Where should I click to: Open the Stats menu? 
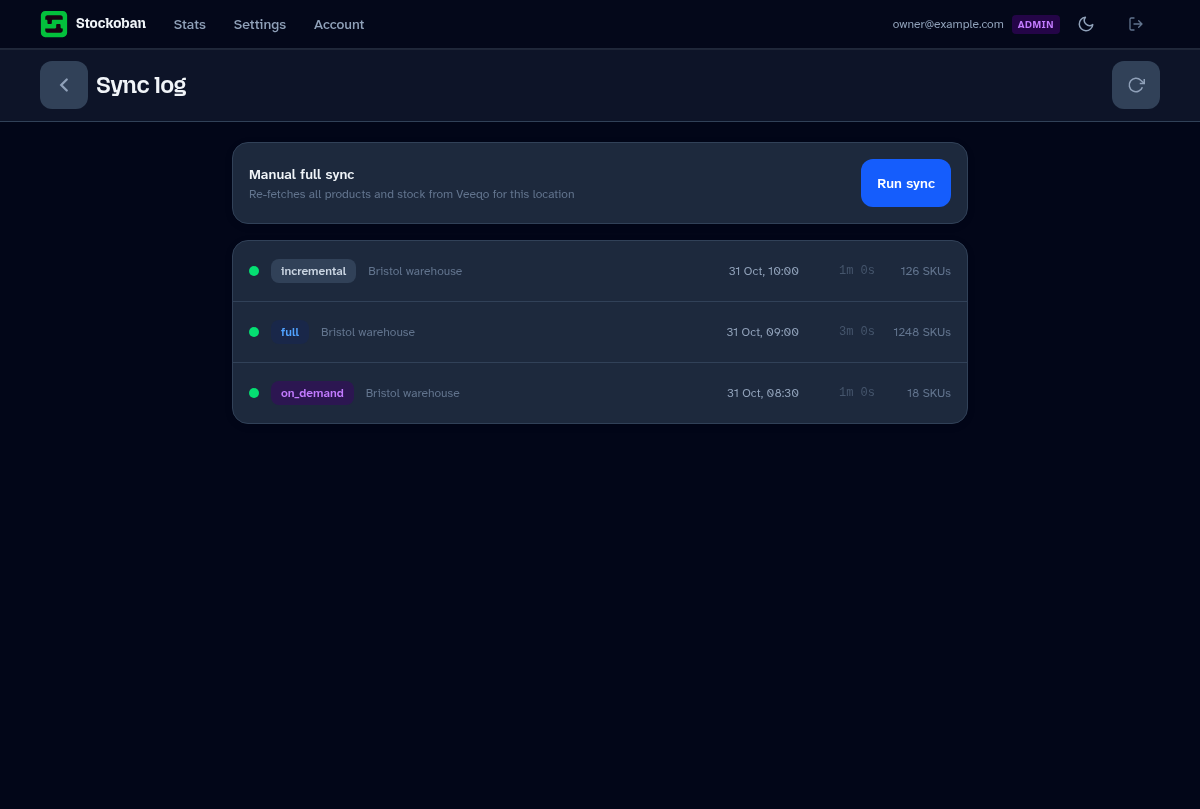[x=189, y=24]
